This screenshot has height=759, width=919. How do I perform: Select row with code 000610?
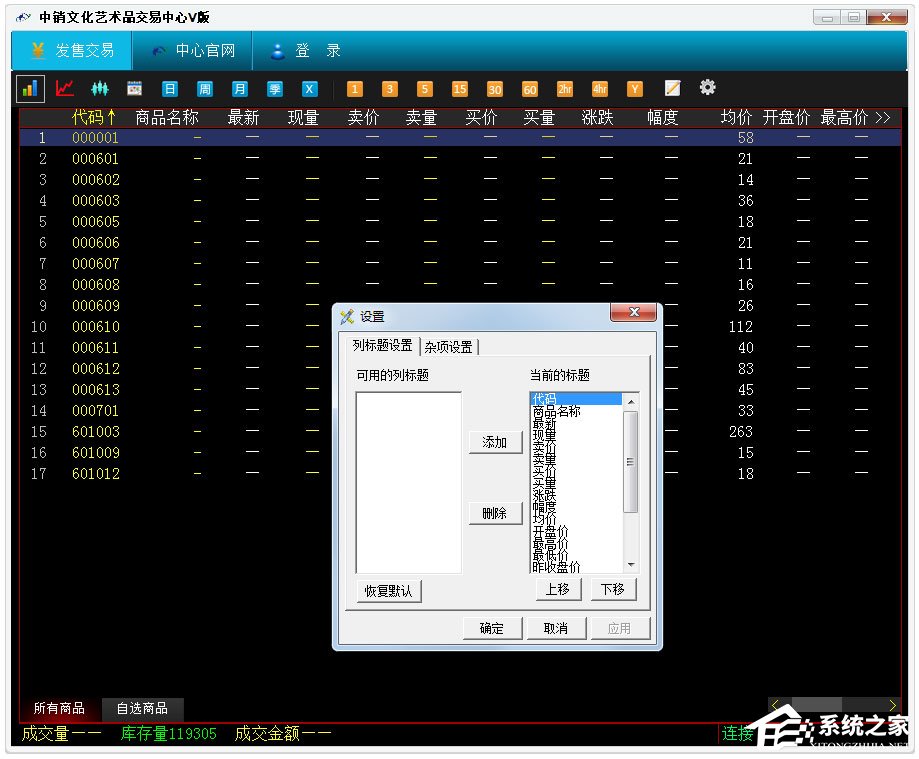(460, 326)
